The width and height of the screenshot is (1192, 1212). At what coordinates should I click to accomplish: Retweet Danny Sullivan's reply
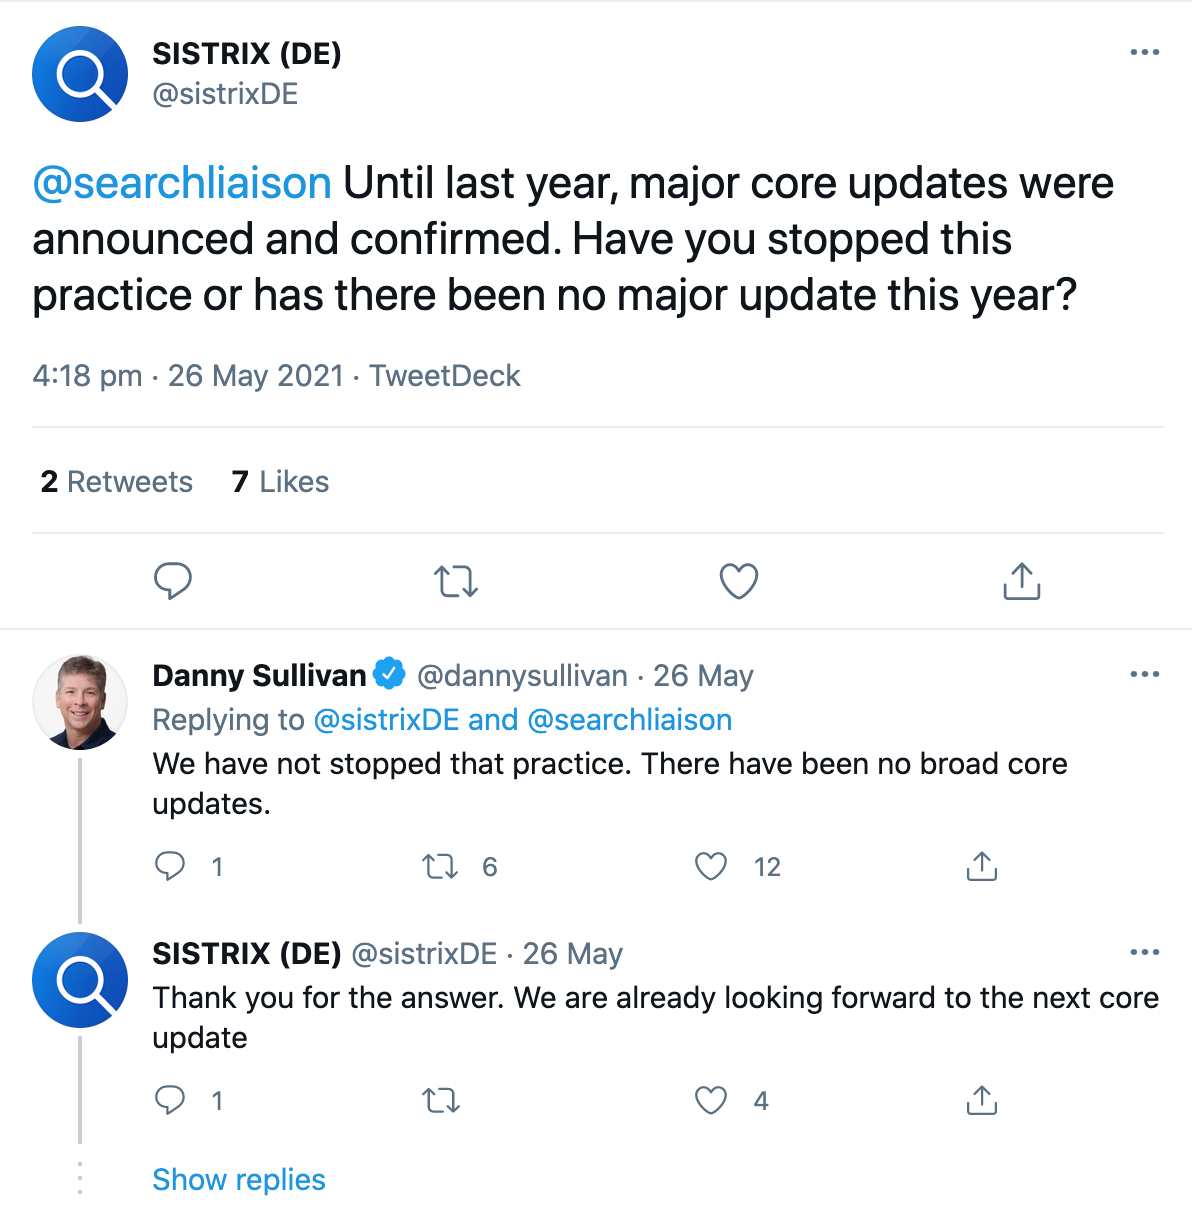(440, 866)
